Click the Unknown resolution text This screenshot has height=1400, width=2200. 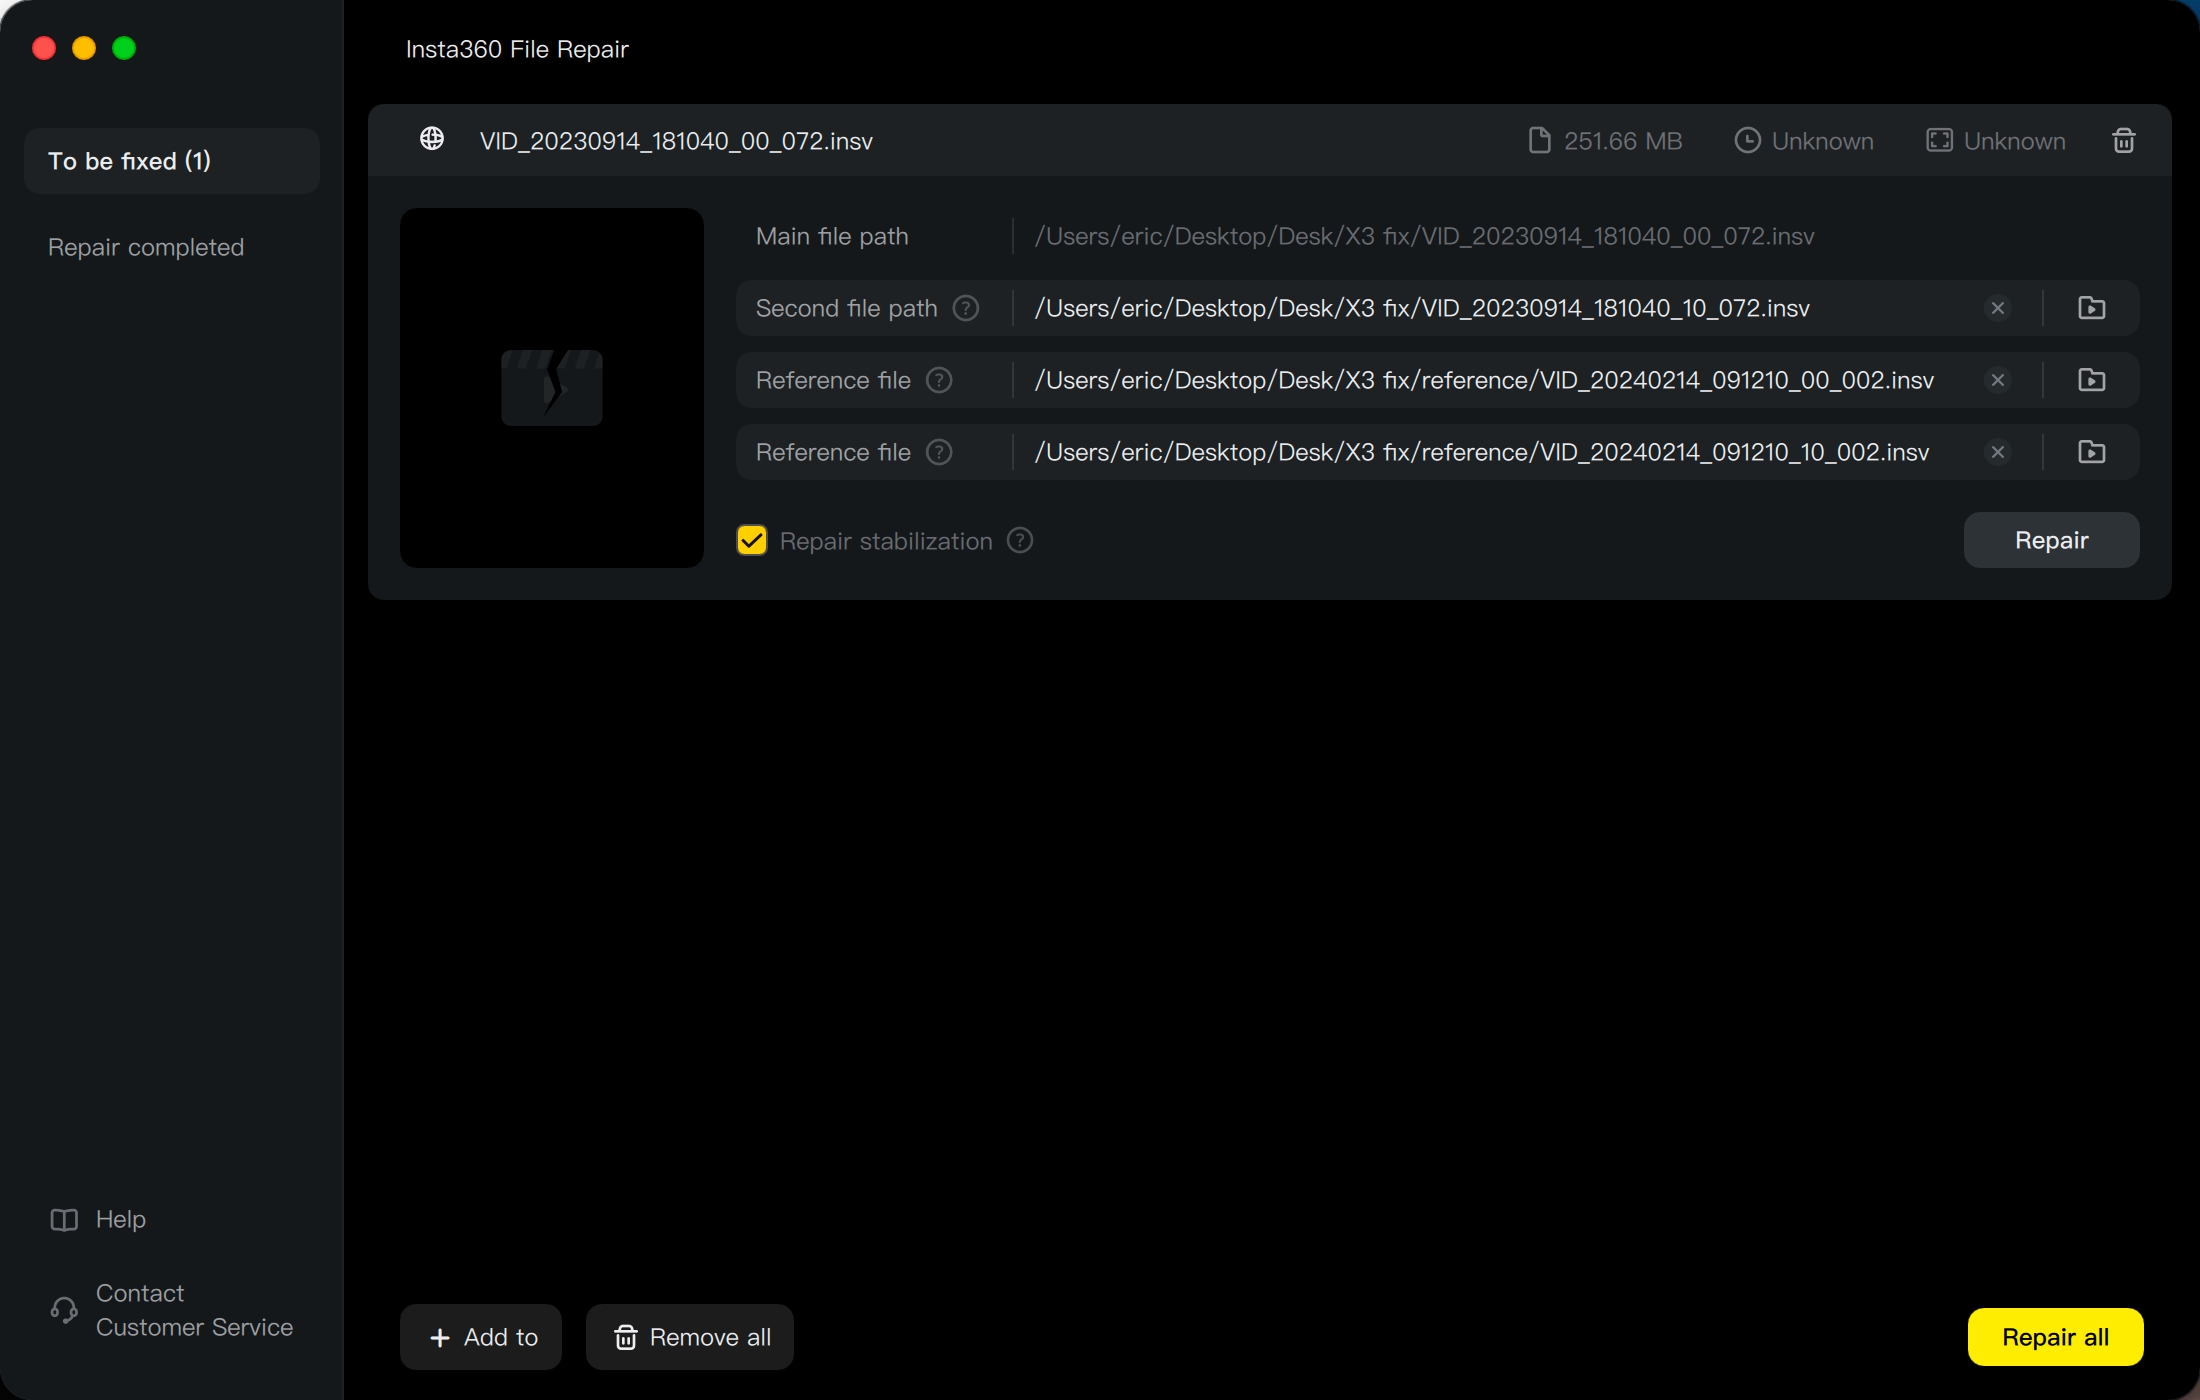tap(2015, 141)
